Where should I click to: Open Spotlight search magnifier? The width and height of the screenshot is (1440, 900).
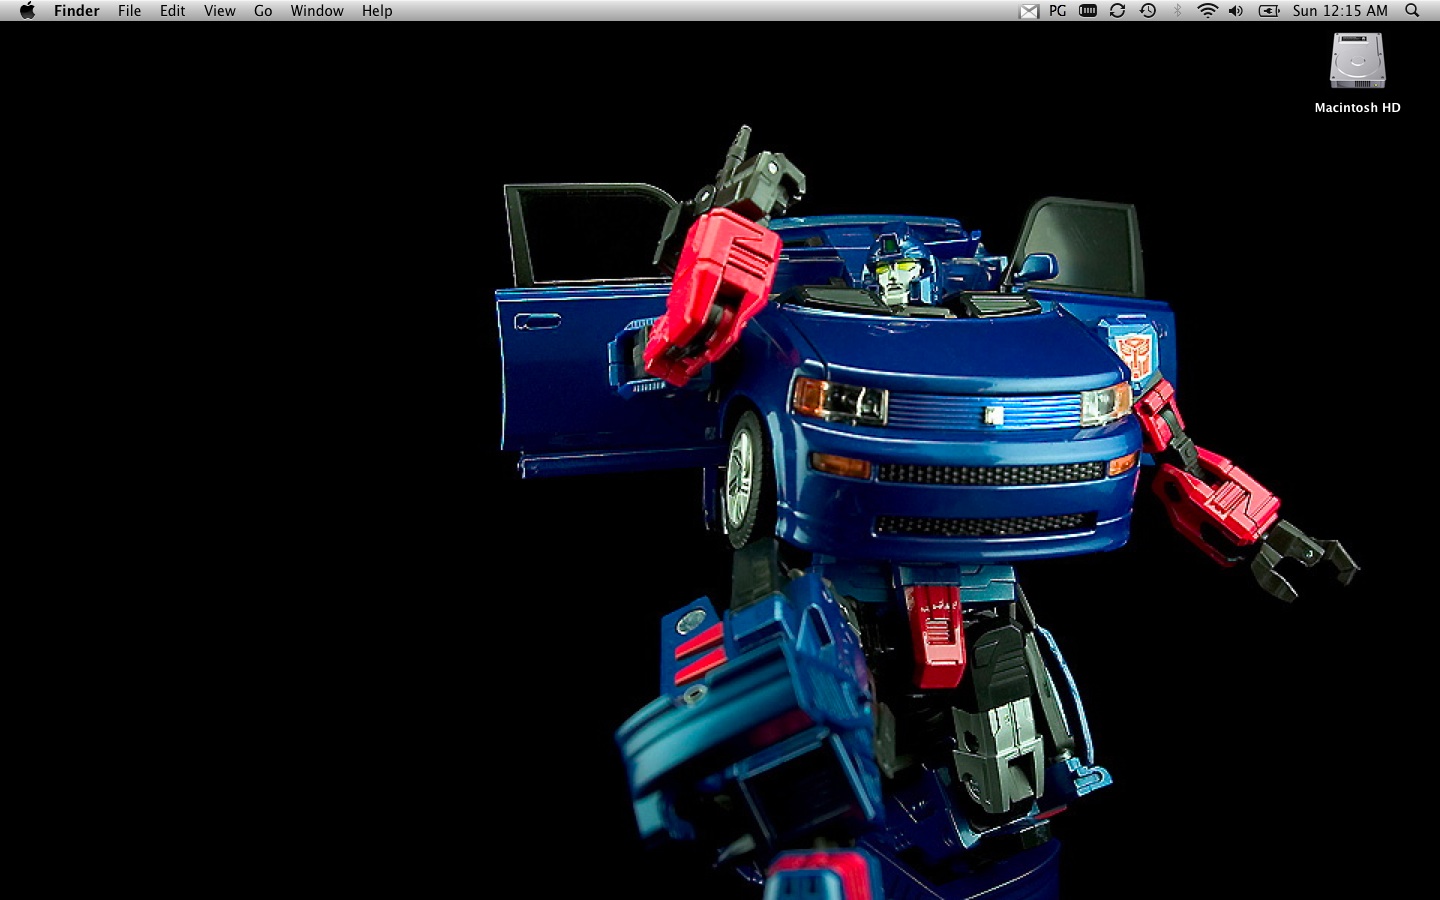(x=1412, y=11)
